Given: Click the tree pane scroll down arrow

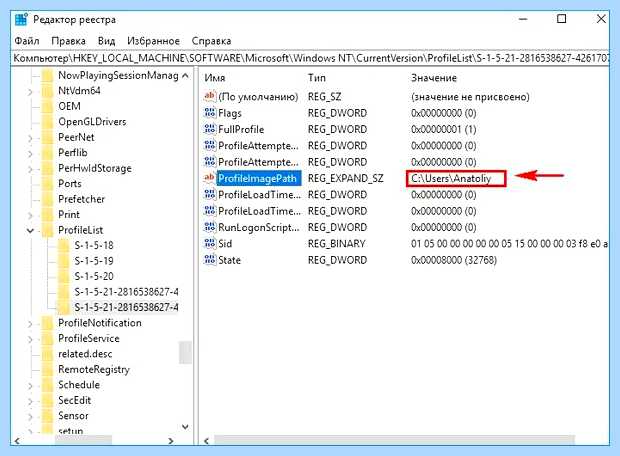Looking at the screenshot, I should (x=185, y=427).
